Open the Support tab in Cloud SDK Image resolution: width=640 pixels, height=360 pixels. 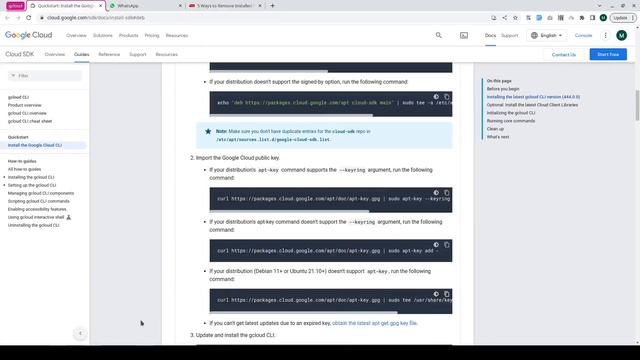click(138, 54)
